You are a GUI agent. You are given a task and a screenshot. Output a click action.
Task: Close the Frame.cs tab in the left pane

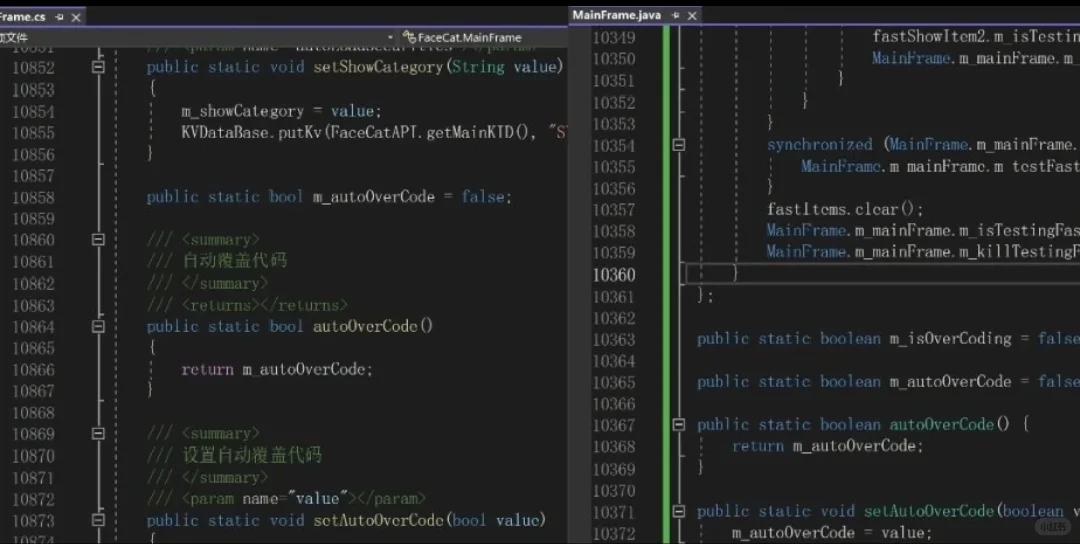[76, 17]
